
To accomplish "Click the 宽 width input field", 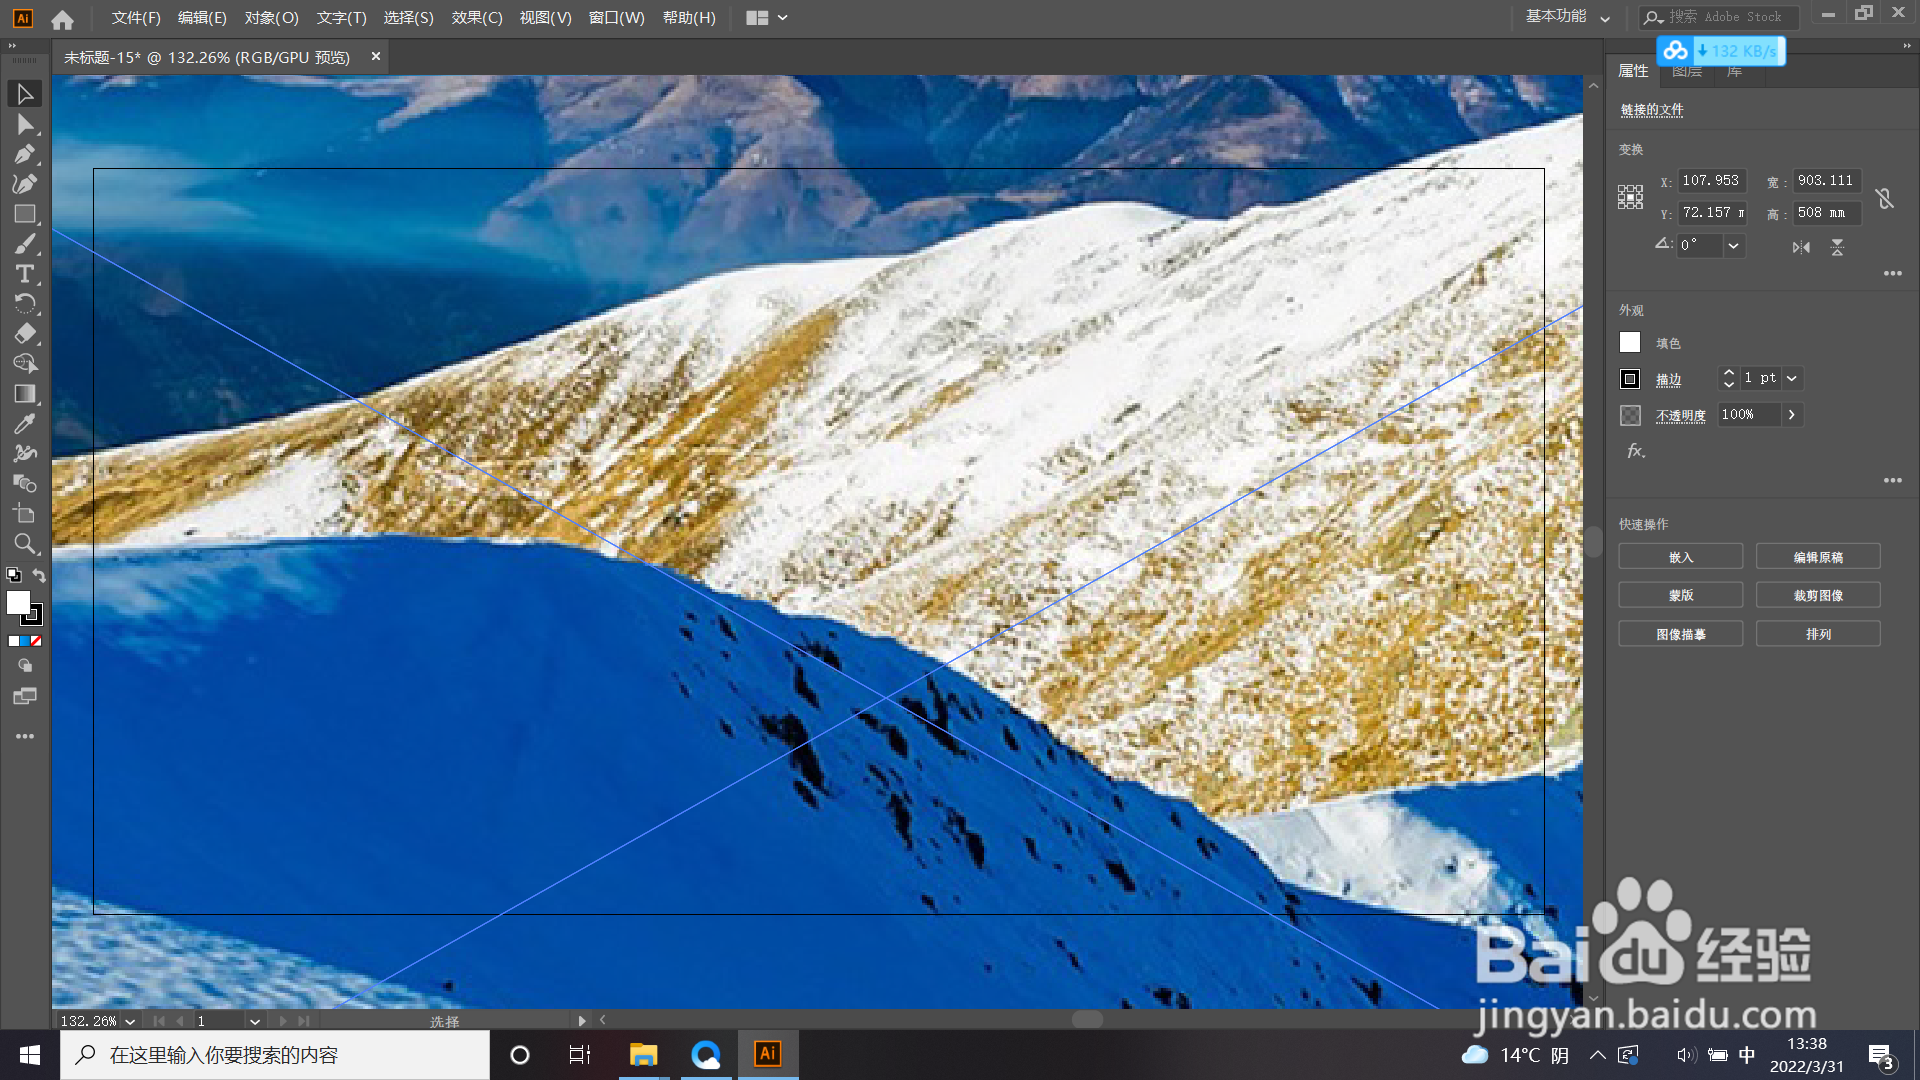I will 1826,181.
